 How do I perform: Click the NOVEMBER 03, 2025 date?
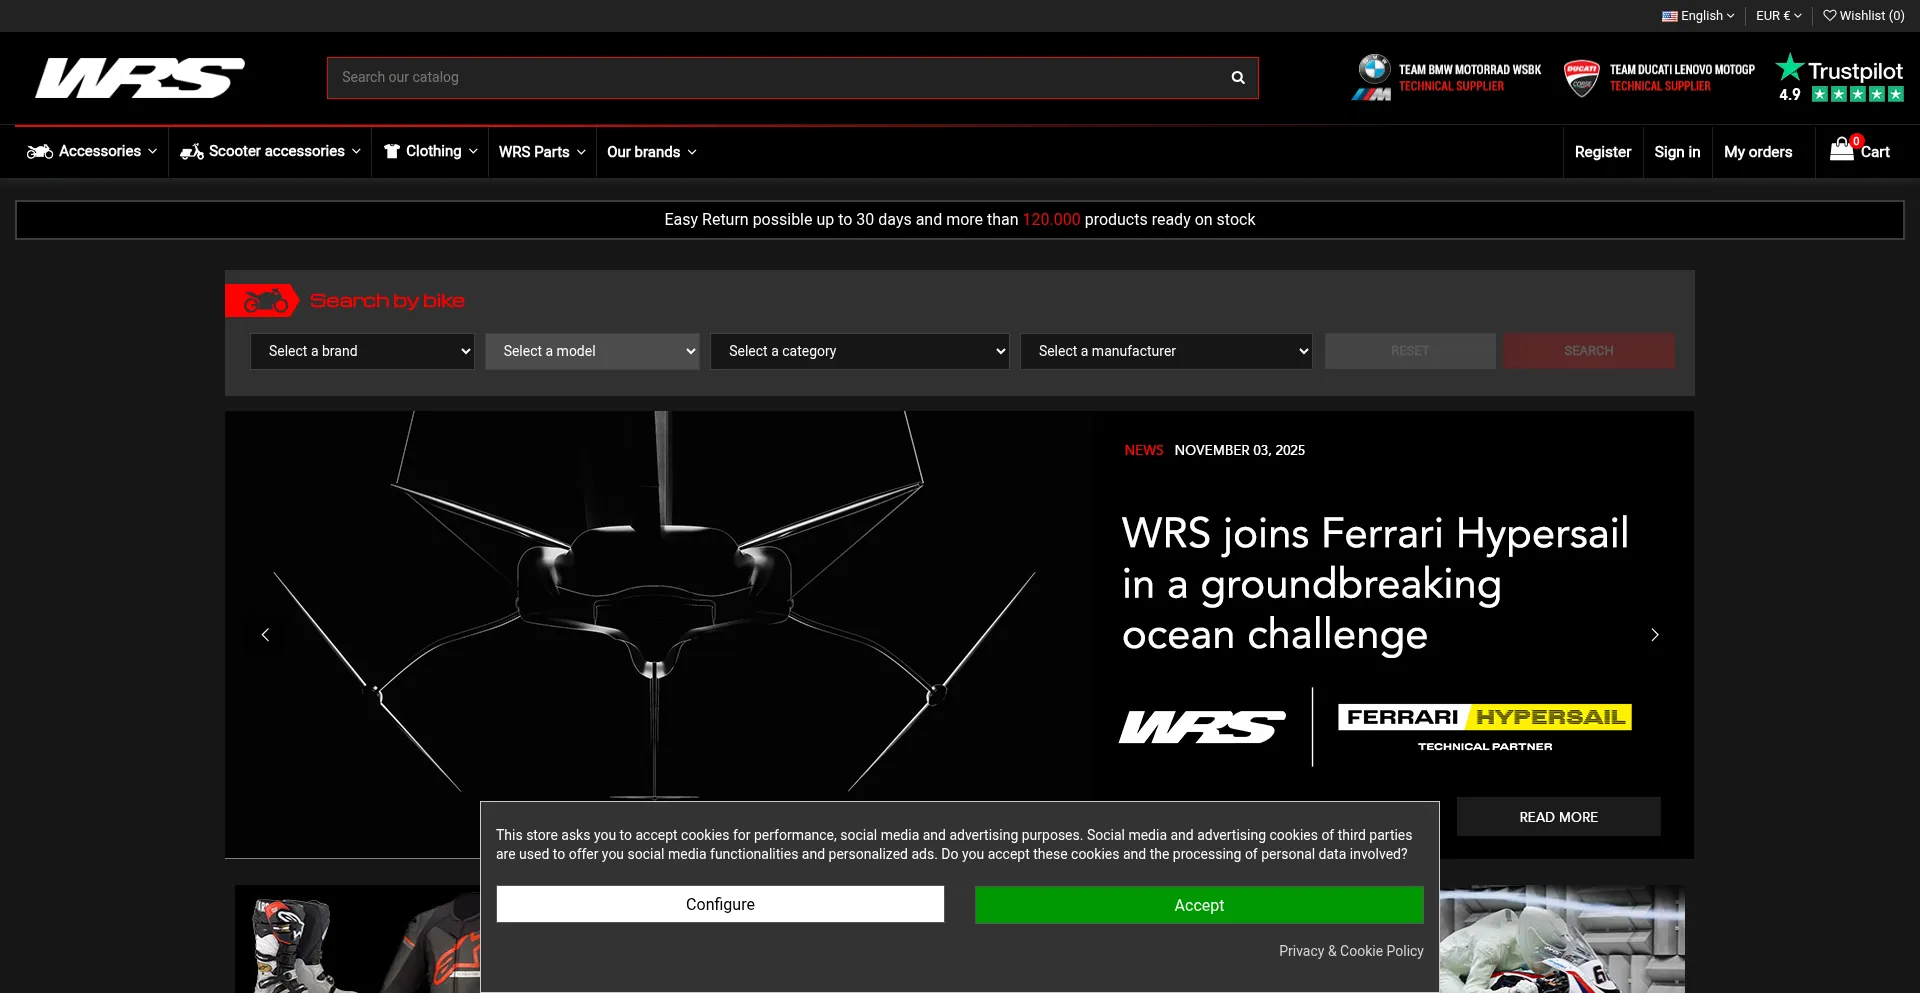1239,450
